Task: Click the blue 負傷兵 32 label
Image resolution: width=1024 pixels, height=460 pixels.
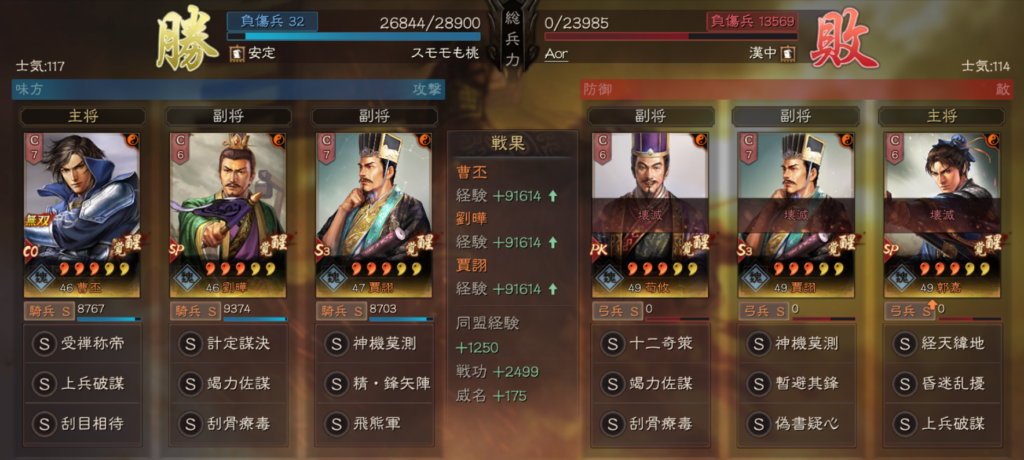Action: [272, 22]
